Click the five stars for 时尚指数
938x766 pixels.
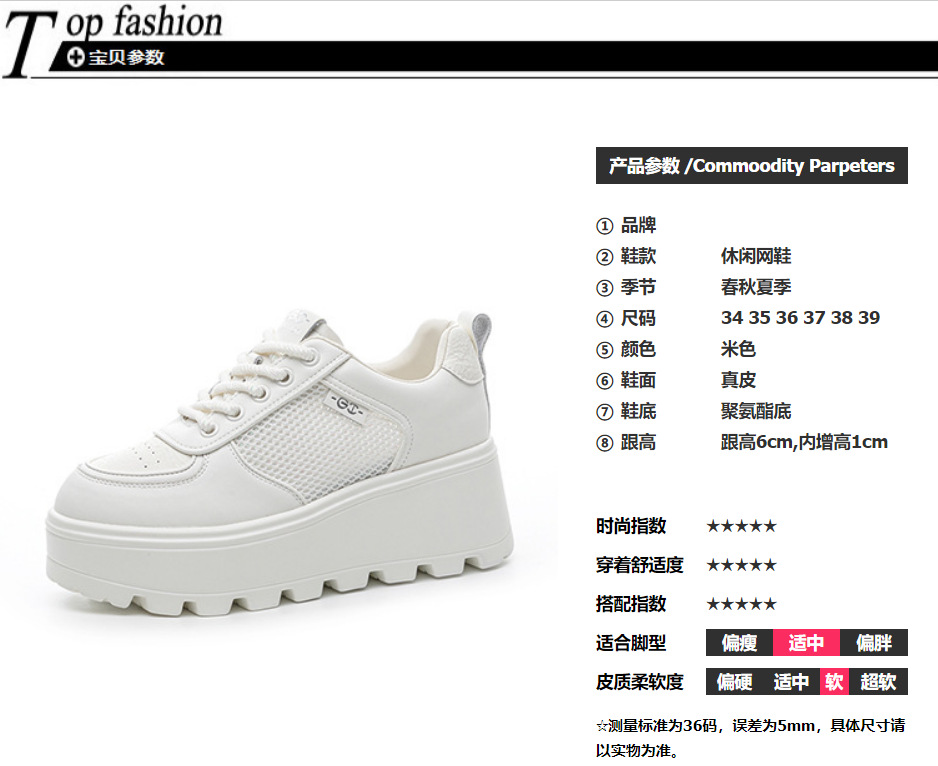pyautogui.click(x=741, y=527)
